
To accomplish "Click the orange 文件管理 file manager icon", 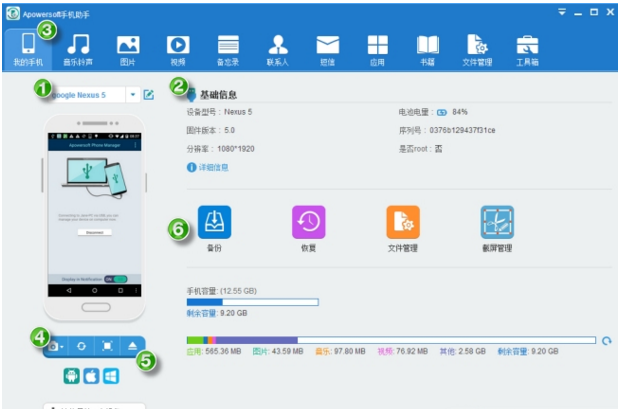I will pos(403,222).
